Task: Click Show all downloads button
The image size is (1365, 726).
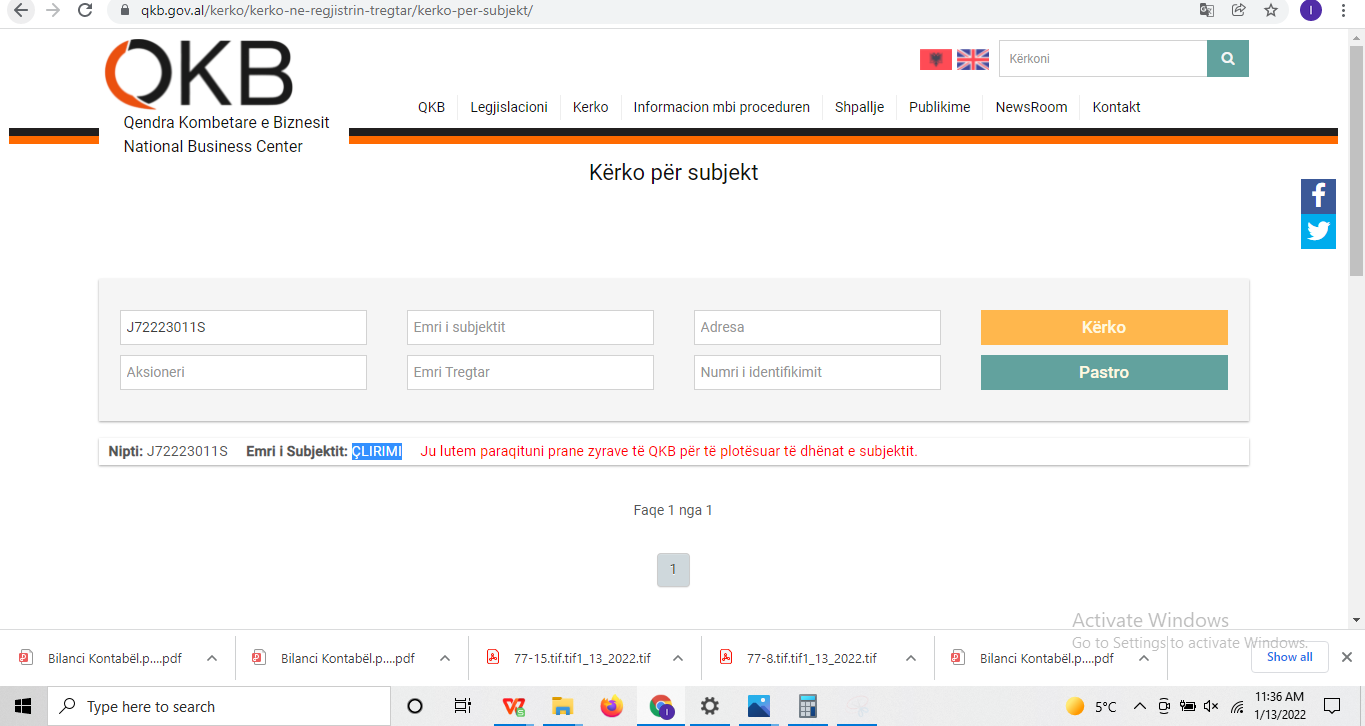Action: coord(1289,657)
